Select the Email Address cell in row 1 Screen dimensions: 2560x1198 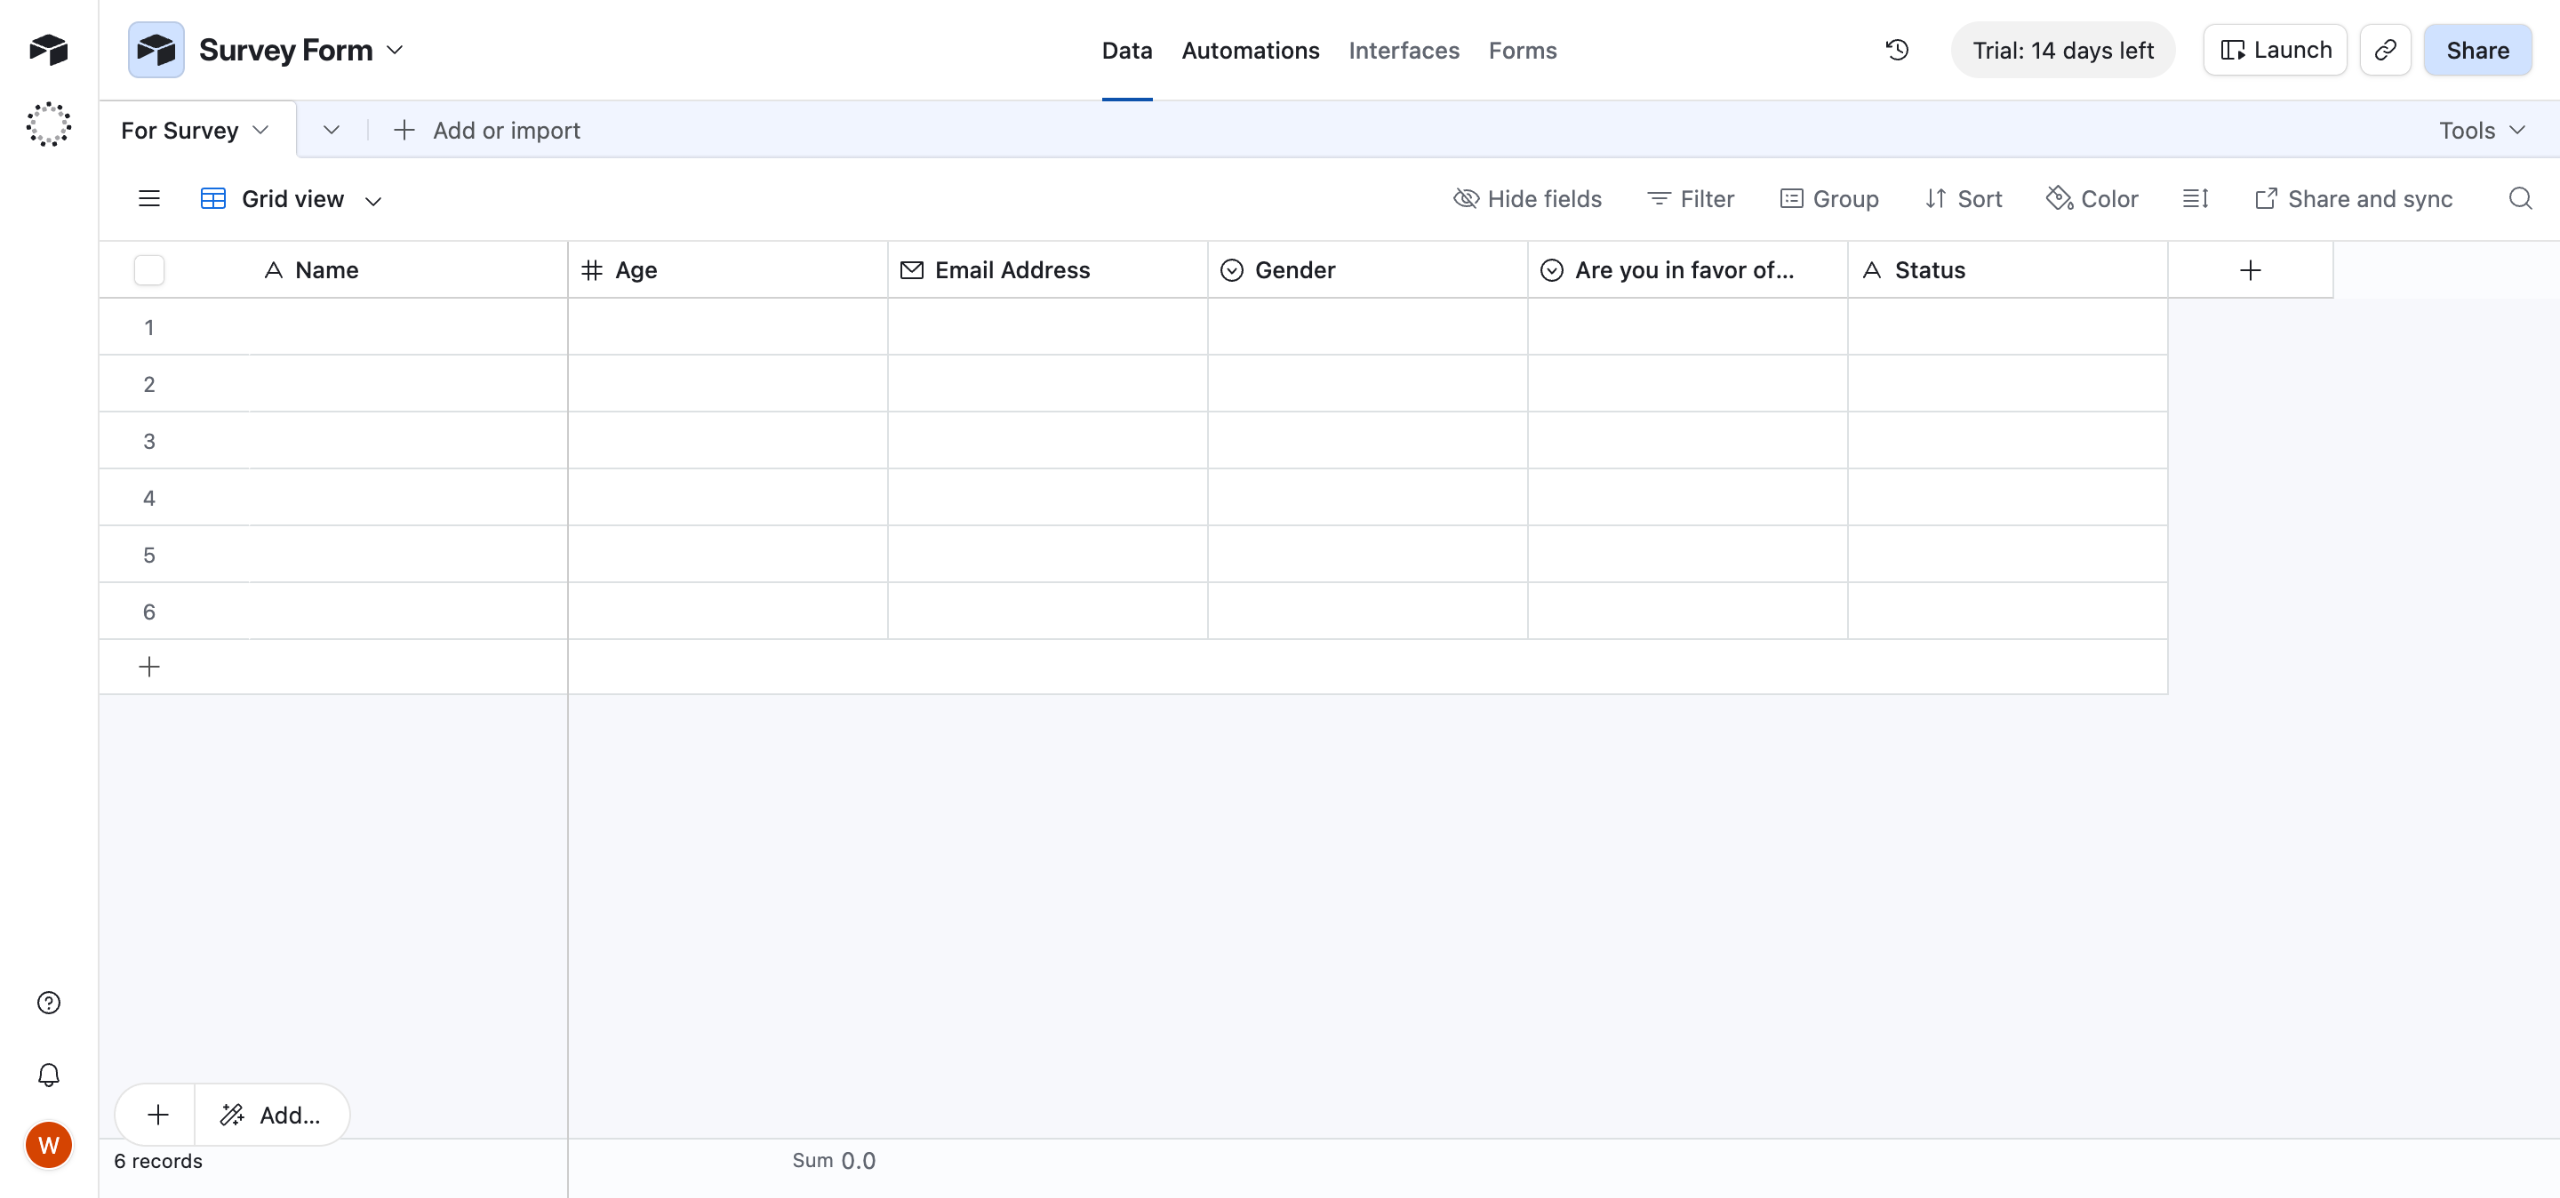[1047, 327]
